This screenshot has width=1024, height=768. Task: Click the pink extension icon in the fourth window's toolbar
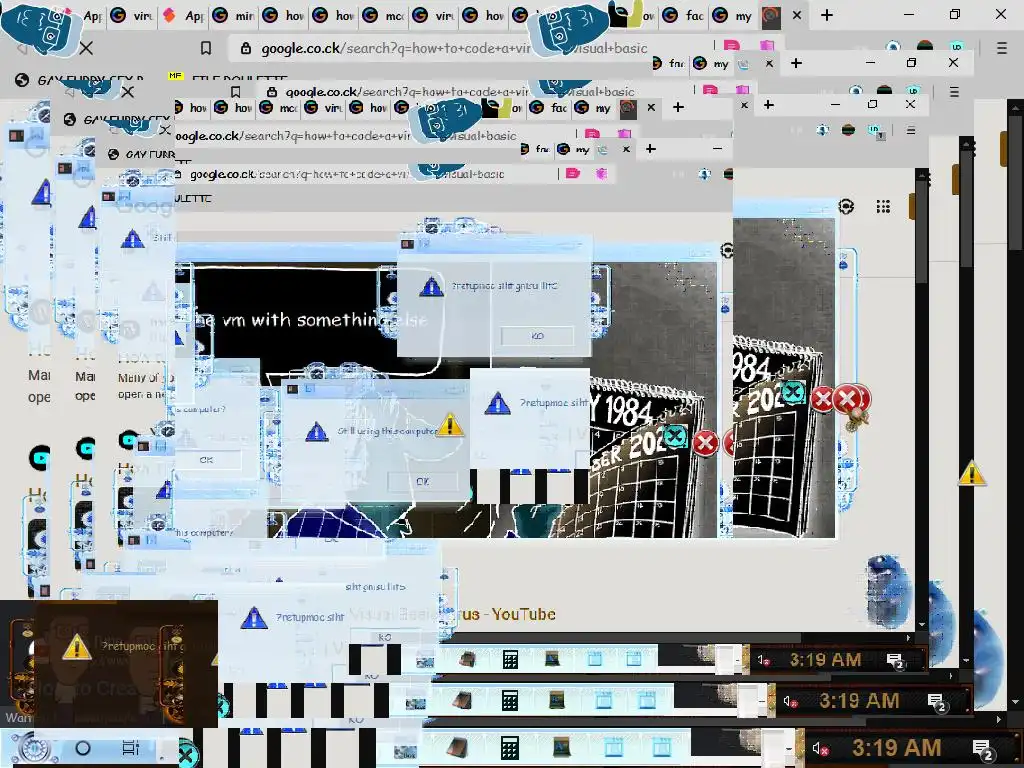point(573,173)
